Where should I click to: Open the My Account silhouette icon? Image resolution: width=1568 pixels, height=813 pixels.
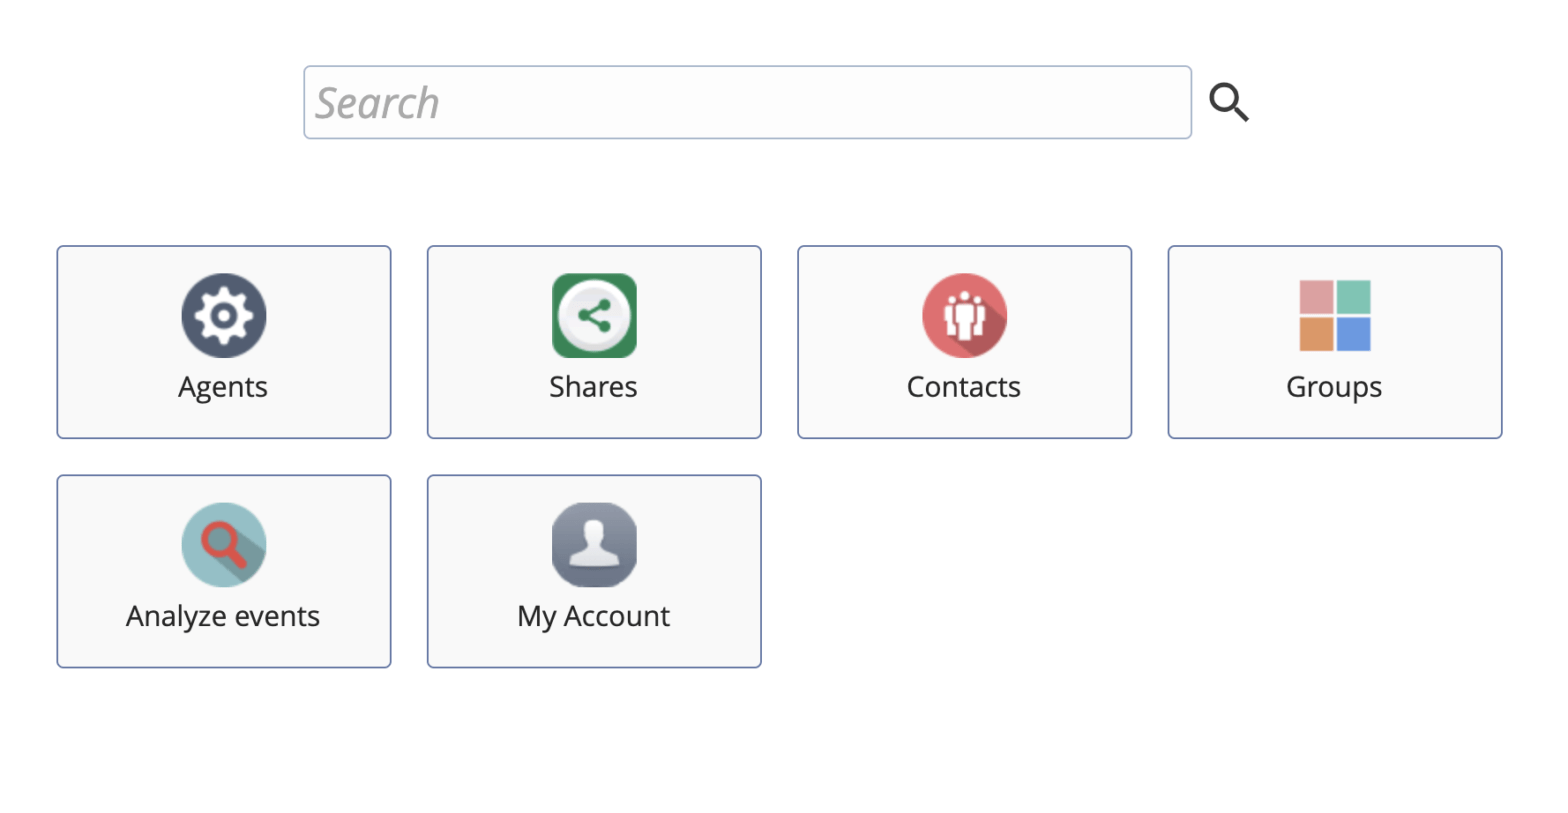[594, 545]
